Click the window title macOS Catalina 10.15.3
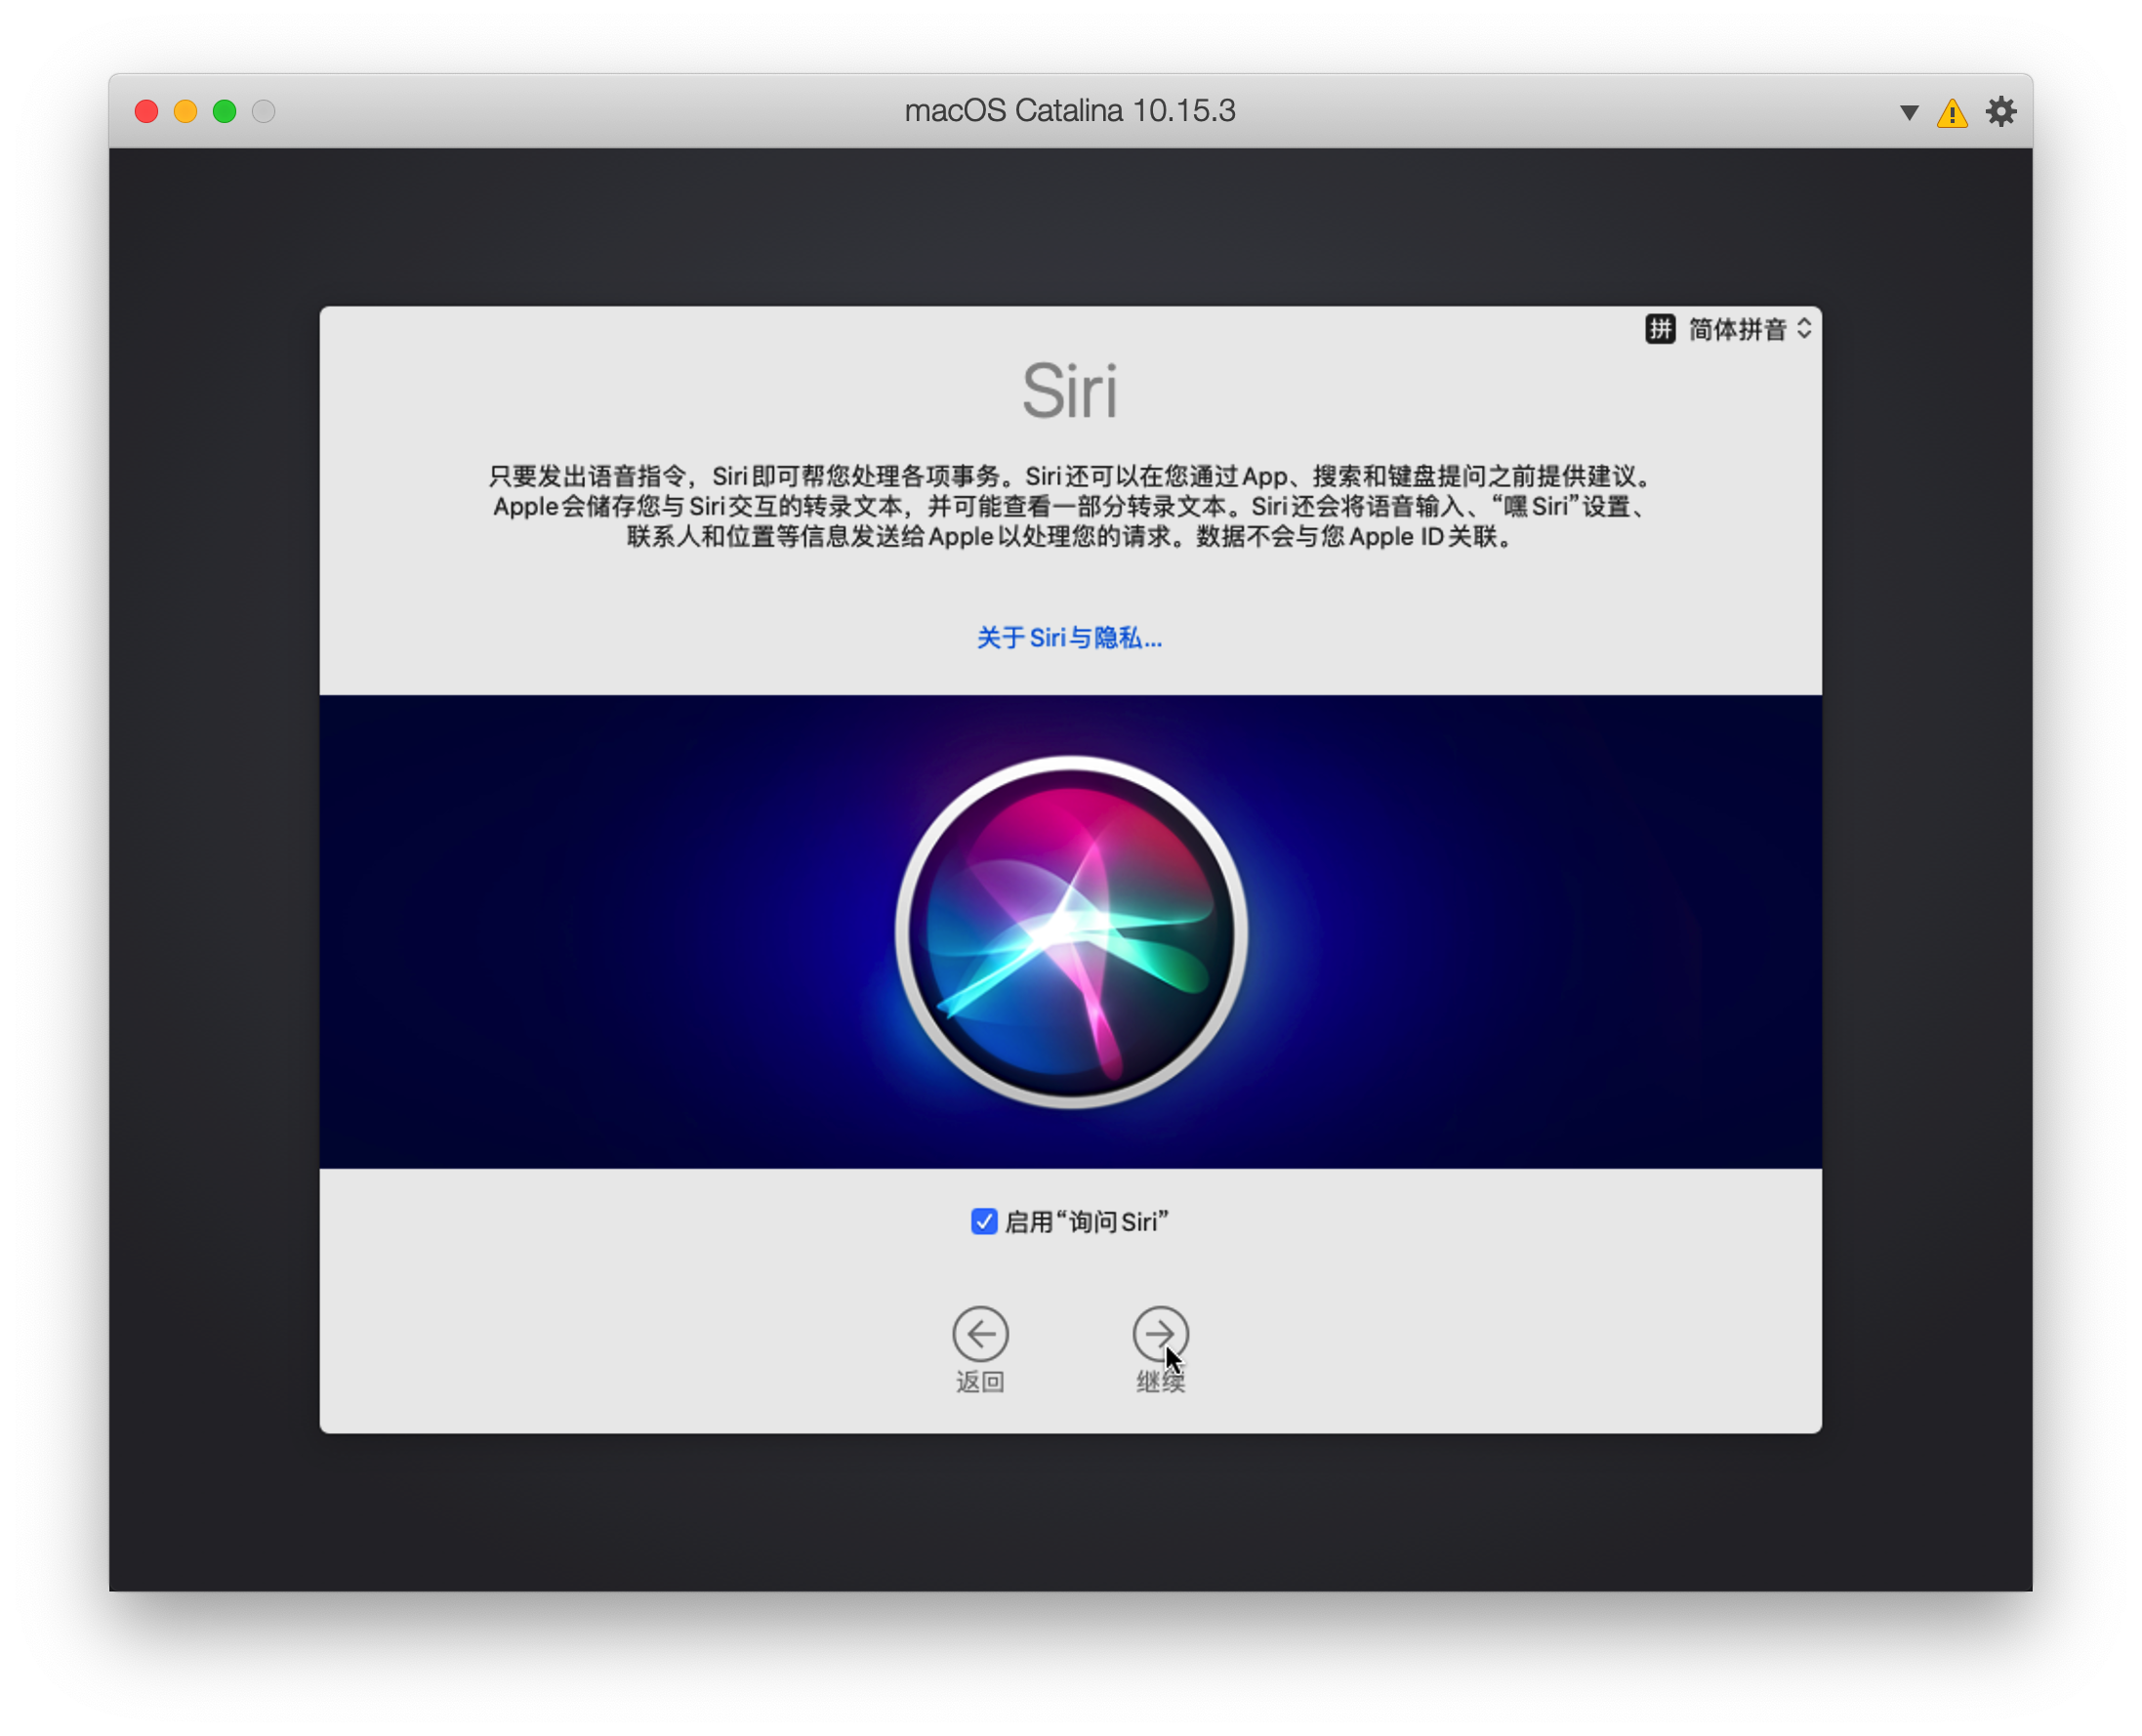The height and width of the screenshot is (1736, 2142). tap(1070, 110)
